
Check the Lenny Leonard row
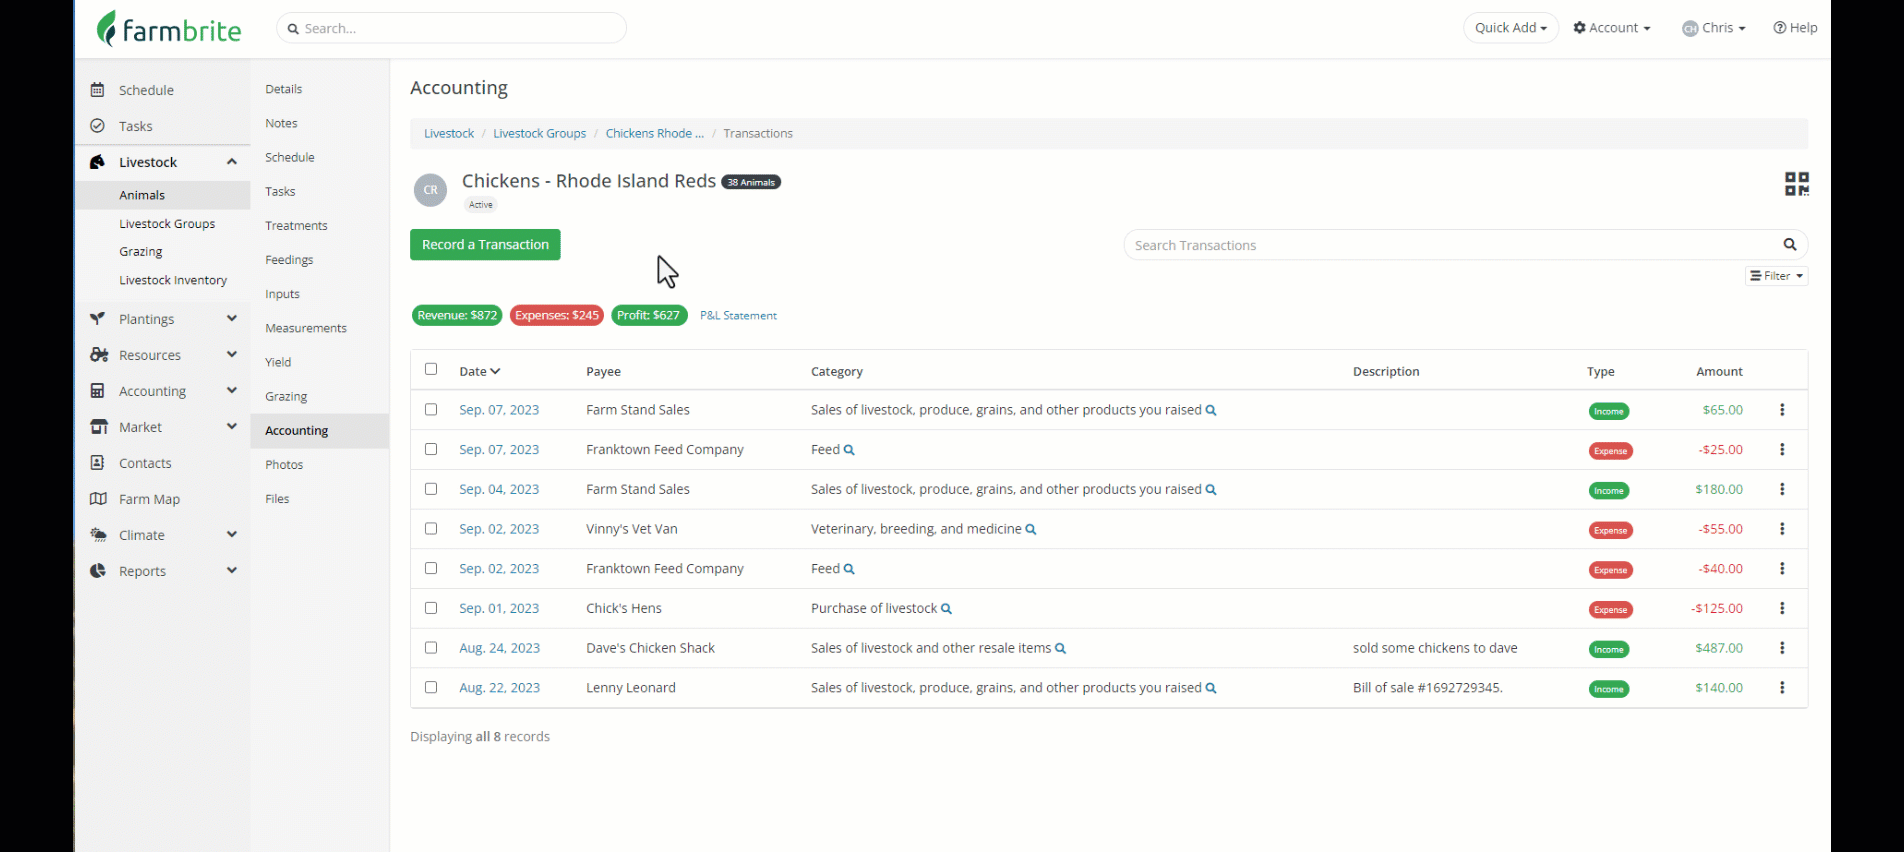(431, 687)
